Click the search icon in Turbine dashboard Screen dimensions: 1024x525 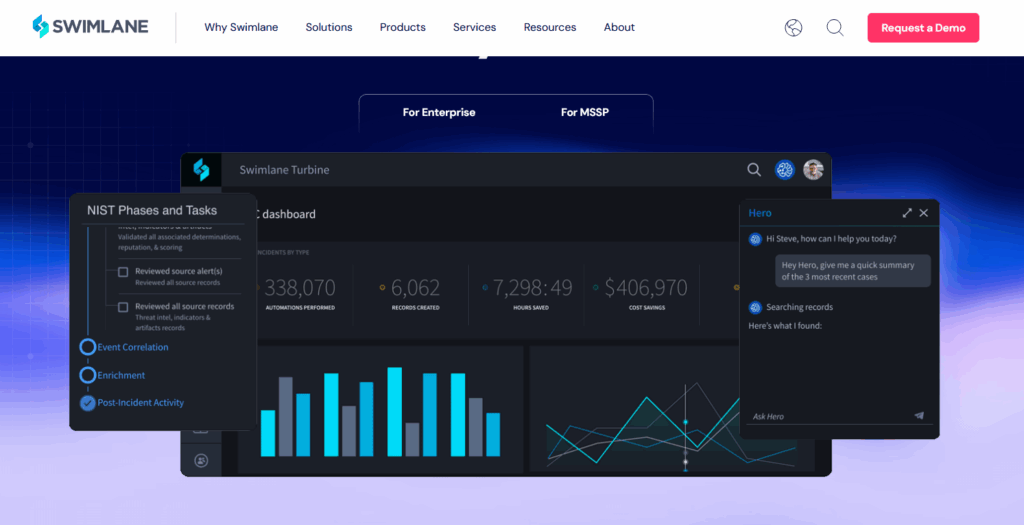click(754, 170)
